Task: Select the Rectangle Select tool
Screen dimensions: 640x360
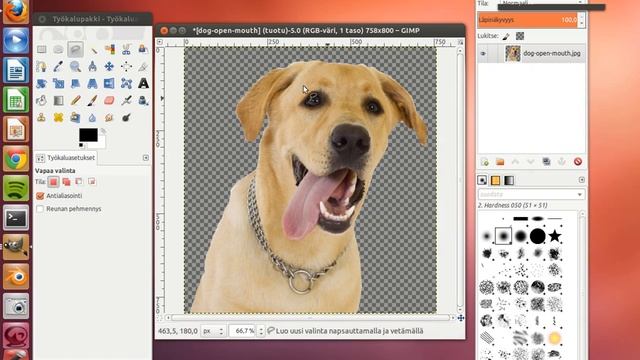Action: [41, 49]
